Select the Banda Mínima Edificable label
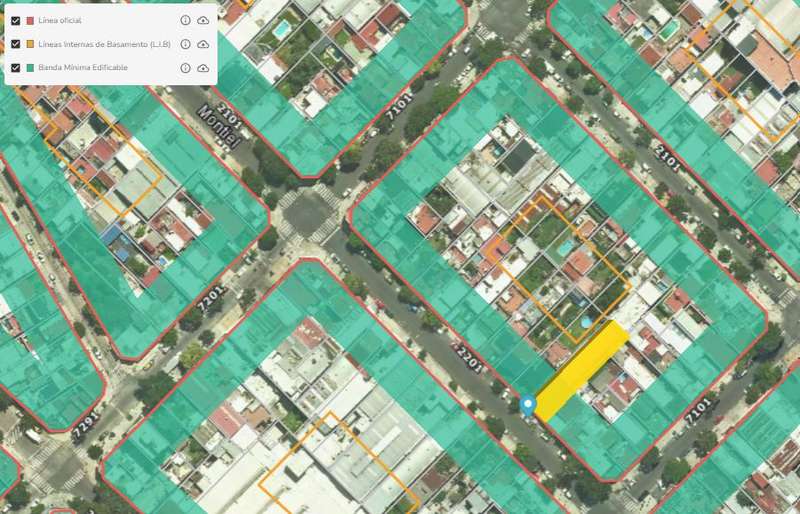Screen dimensions: 800x514 pos(82,68)
